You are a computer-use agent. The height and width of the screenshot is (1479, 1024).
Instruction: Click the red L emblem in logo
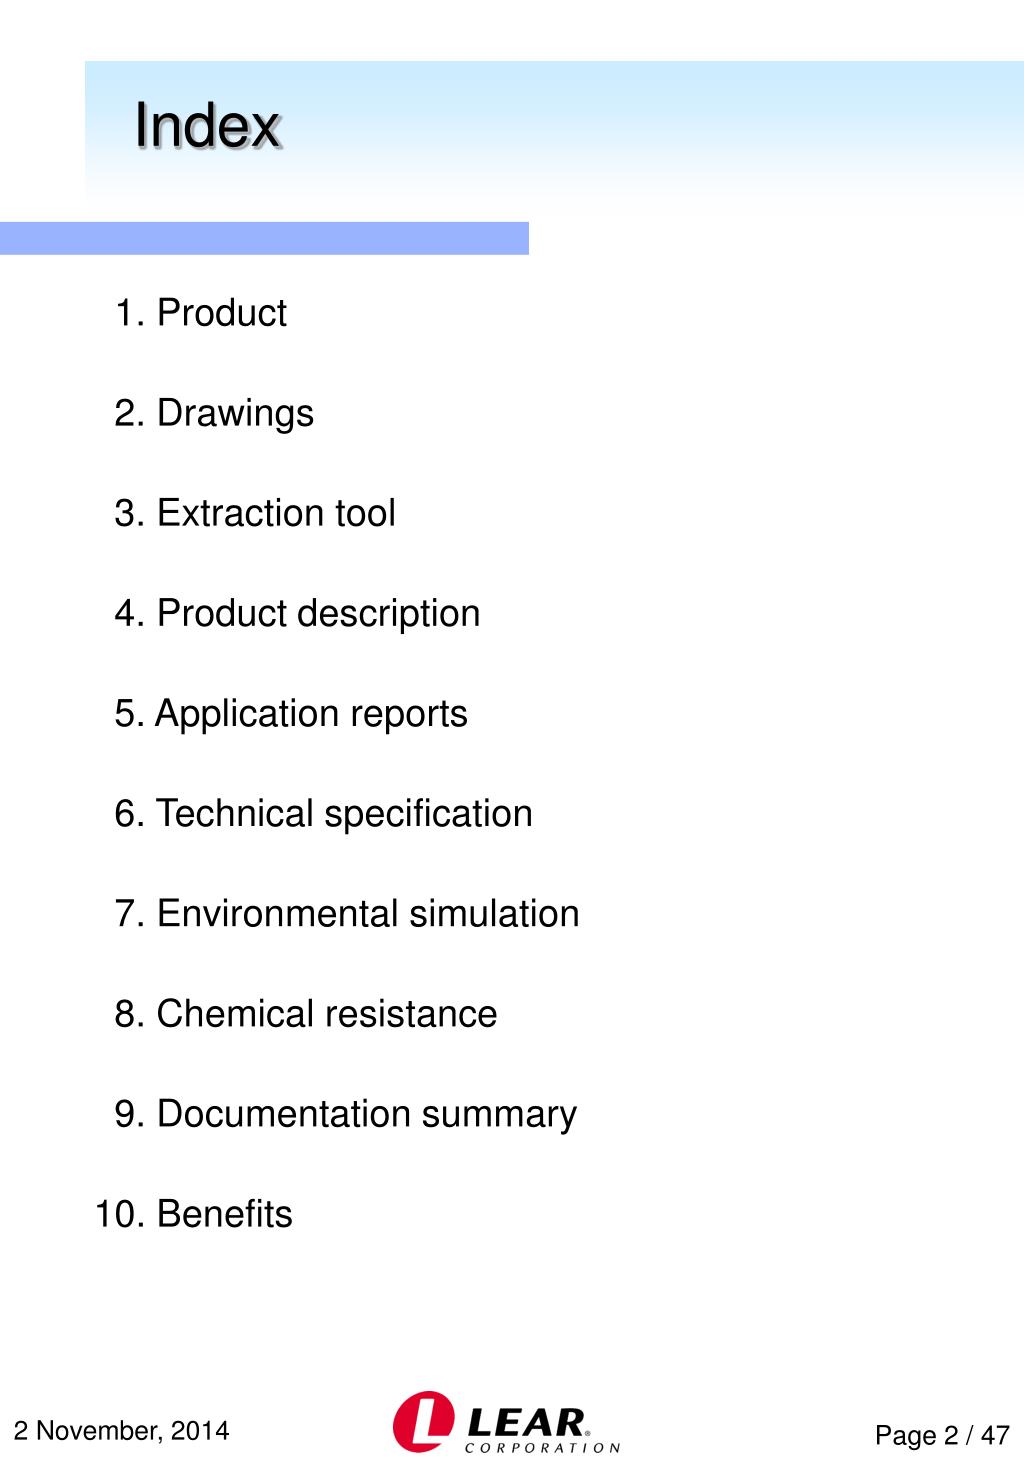click(422, 1421)
